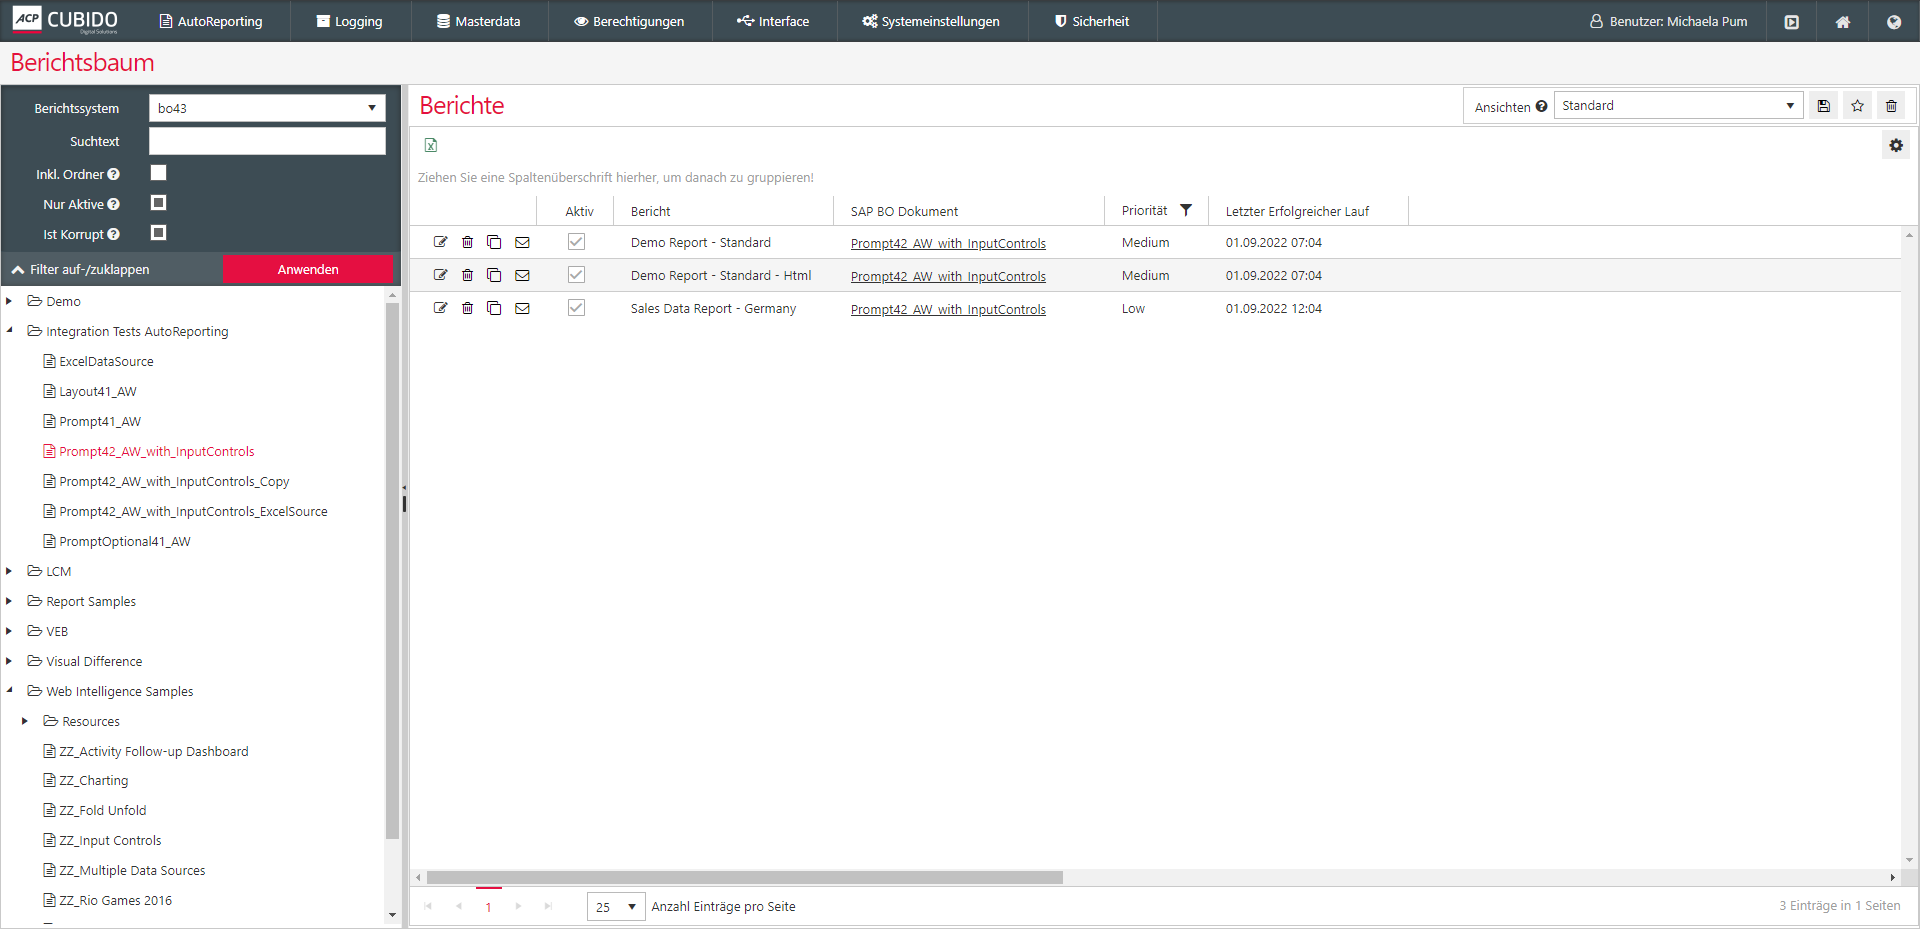Click the horizontal scrollbar of the grid
1920x929 pixels.
click(744, 877)
